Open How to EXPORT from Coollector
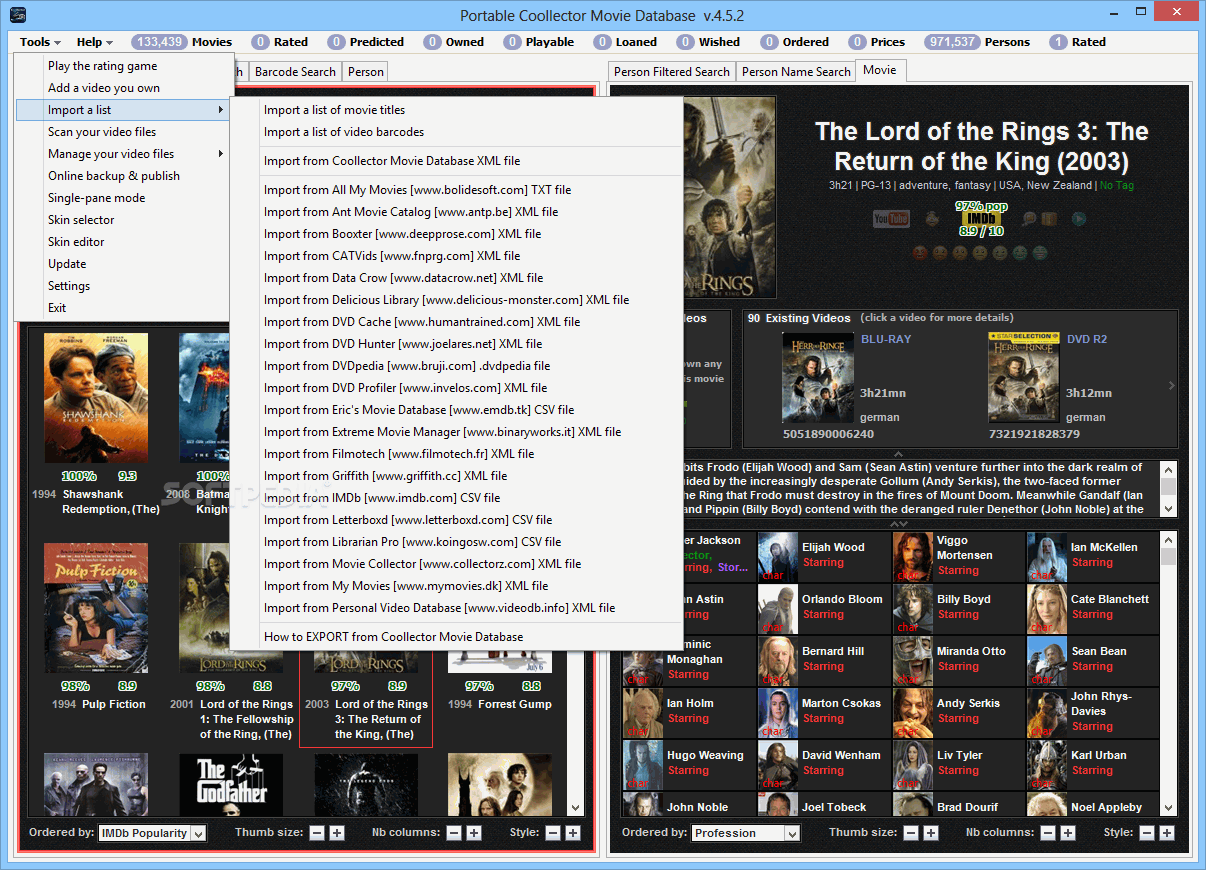 coord(456,637)
